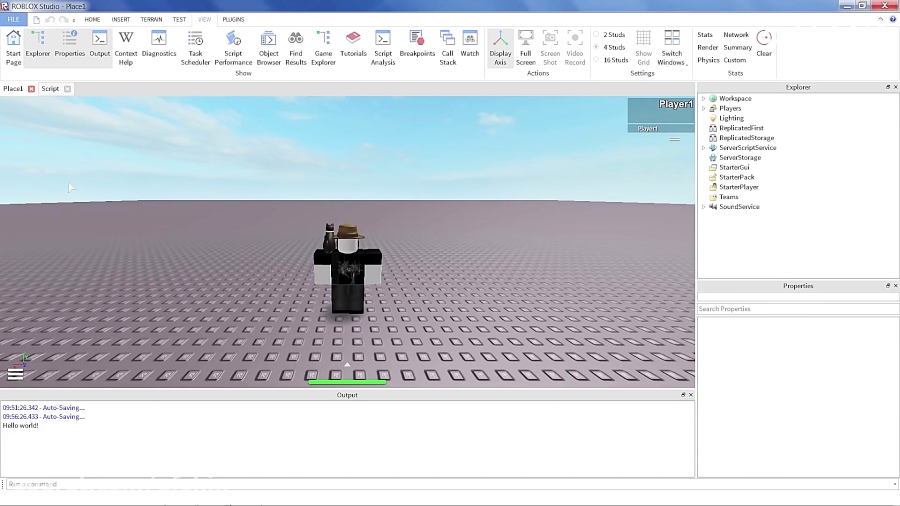The width and height of the screenshot is (900, 506).
Task: Expand the Workspace tree node
Action: (704, 99)
